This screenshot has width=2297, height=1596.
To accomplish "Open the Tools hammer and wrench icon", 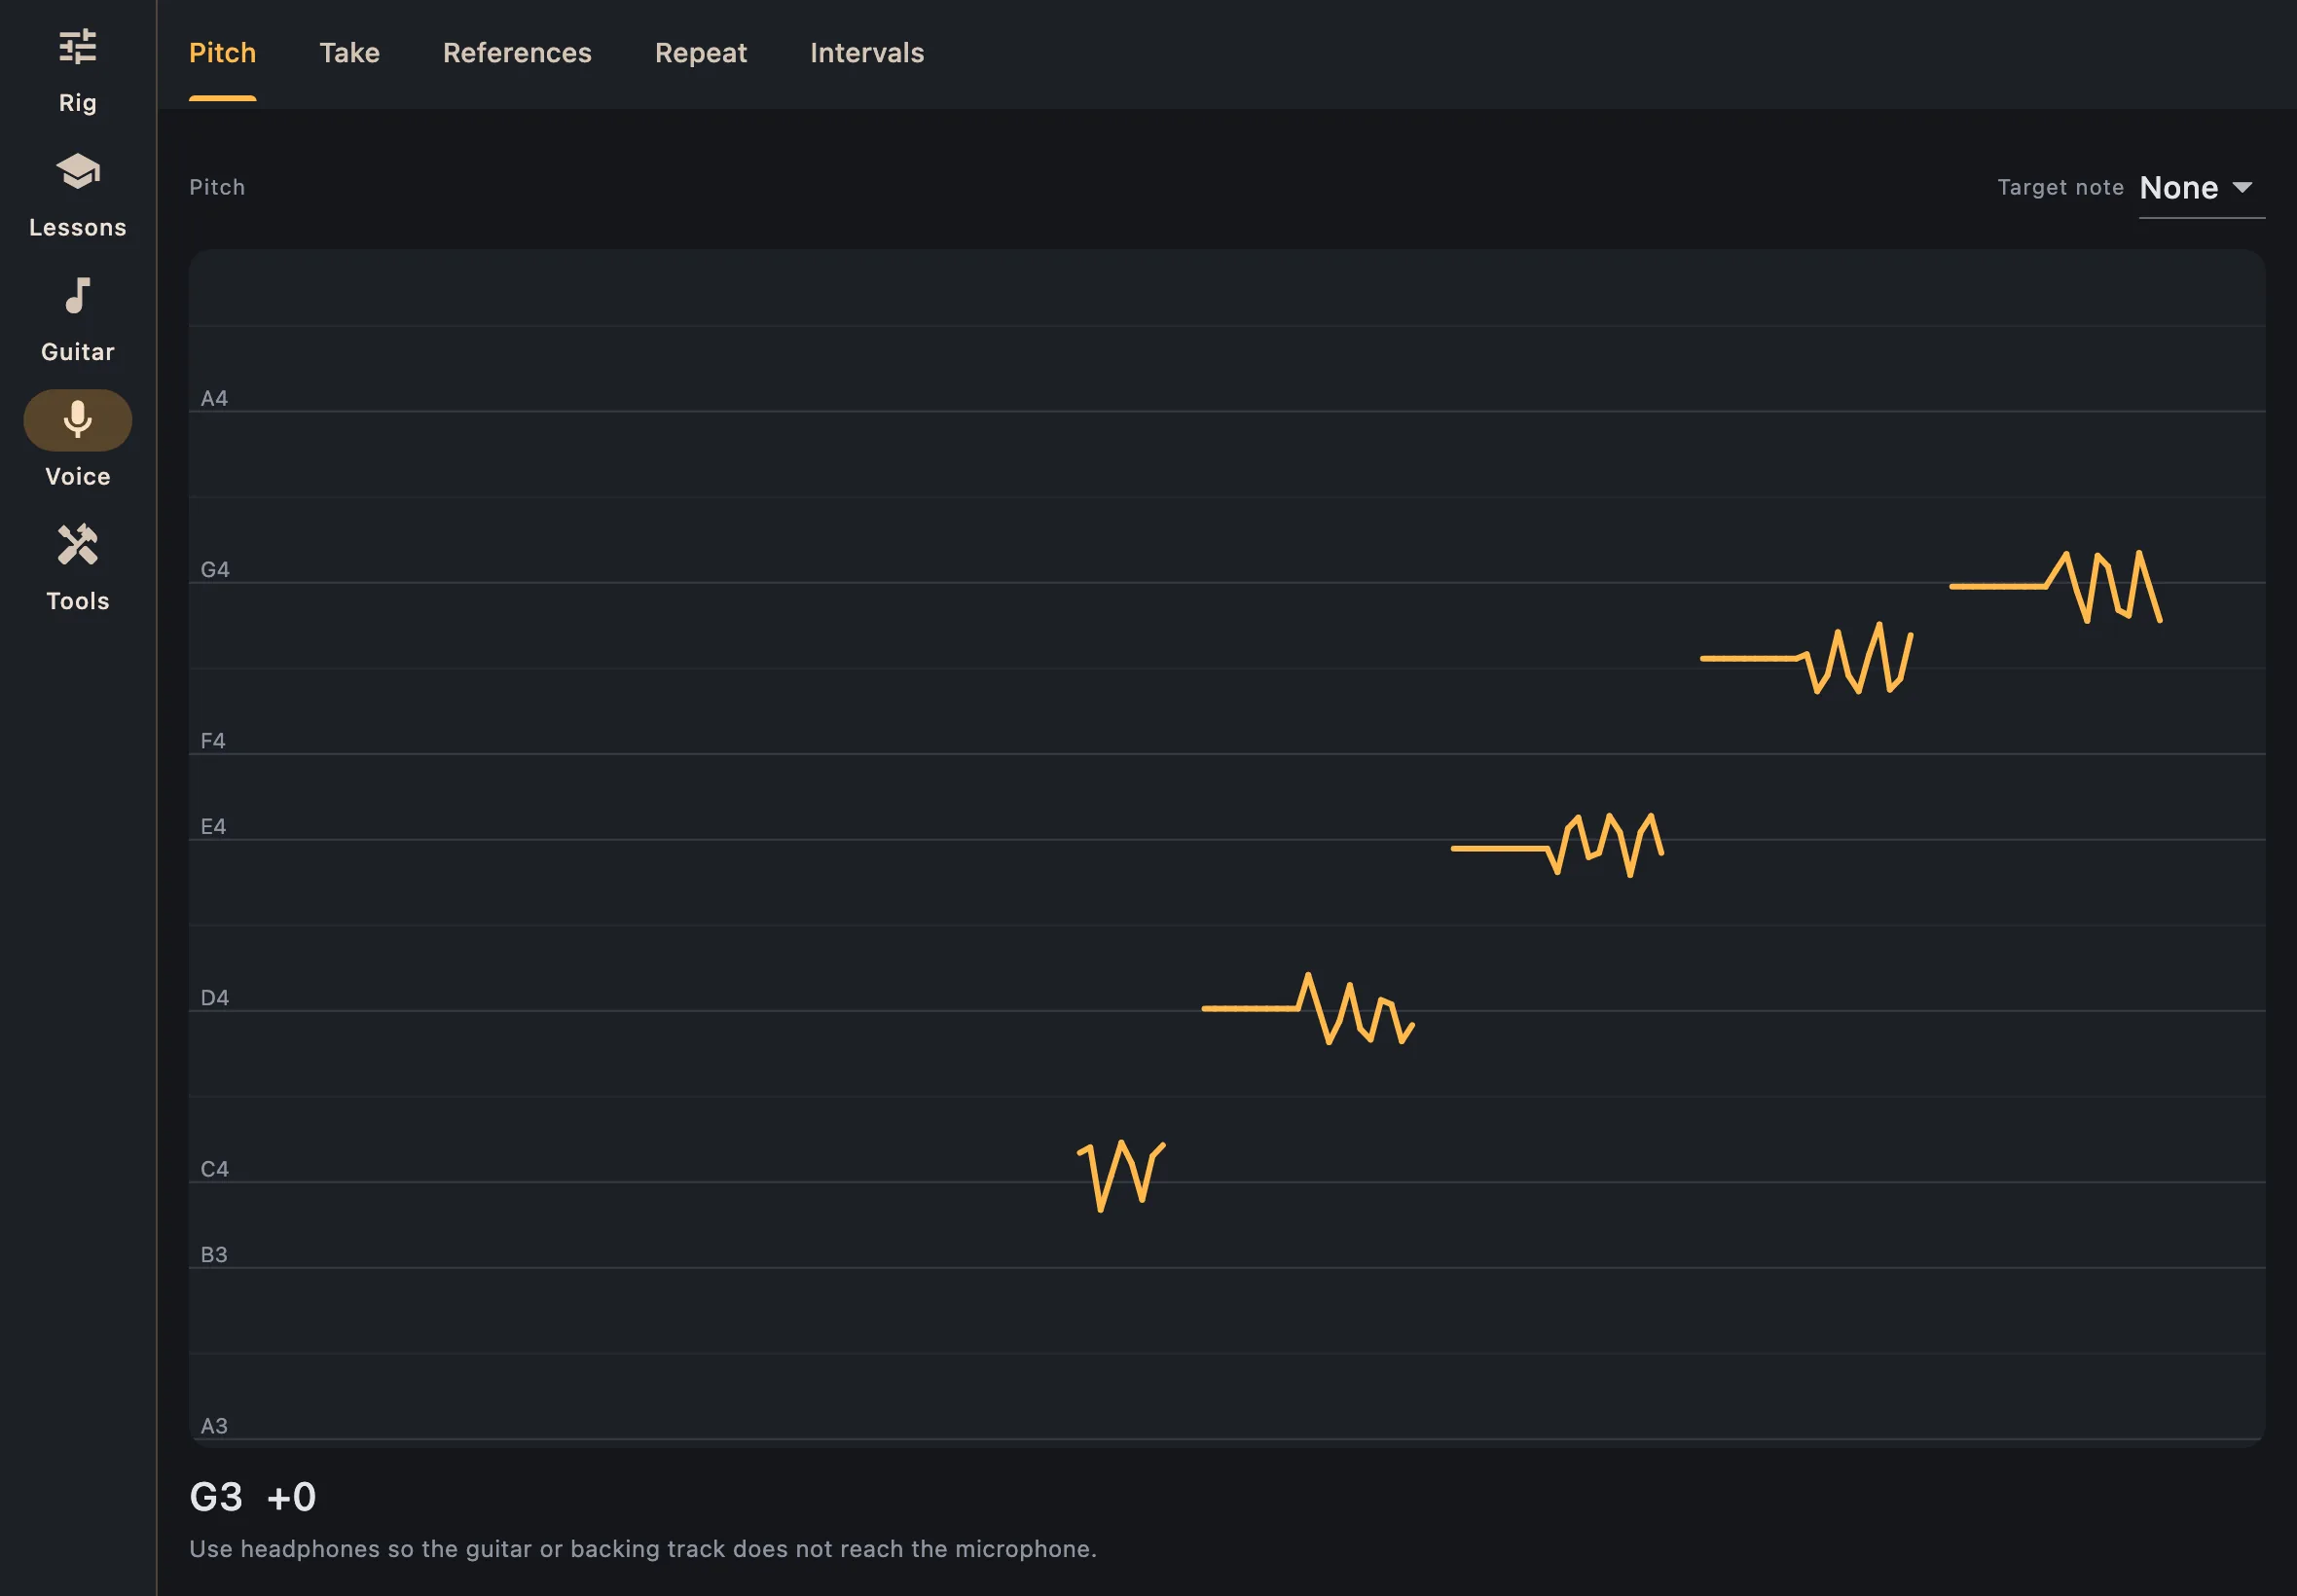I will tap(77, 545).
